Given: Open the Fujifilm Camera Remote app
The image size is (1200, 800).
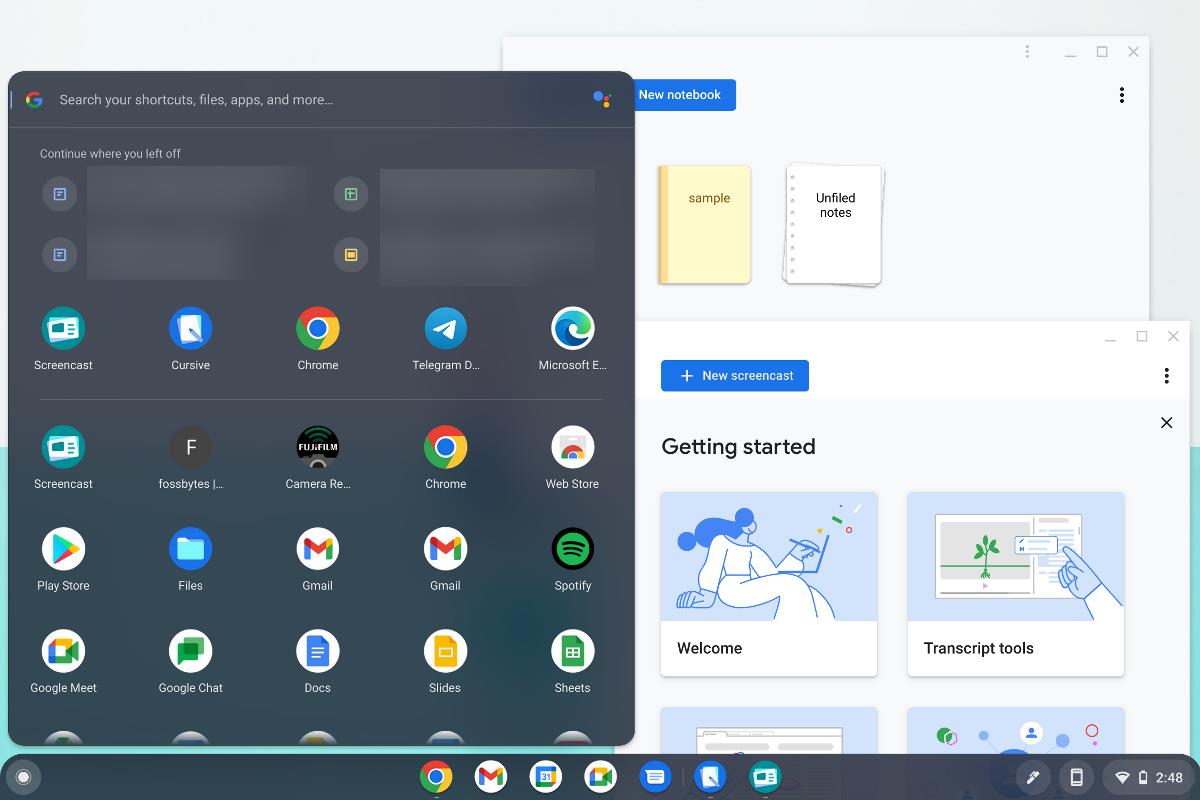Looking at the screenshot, I should (x=317, y=447).
